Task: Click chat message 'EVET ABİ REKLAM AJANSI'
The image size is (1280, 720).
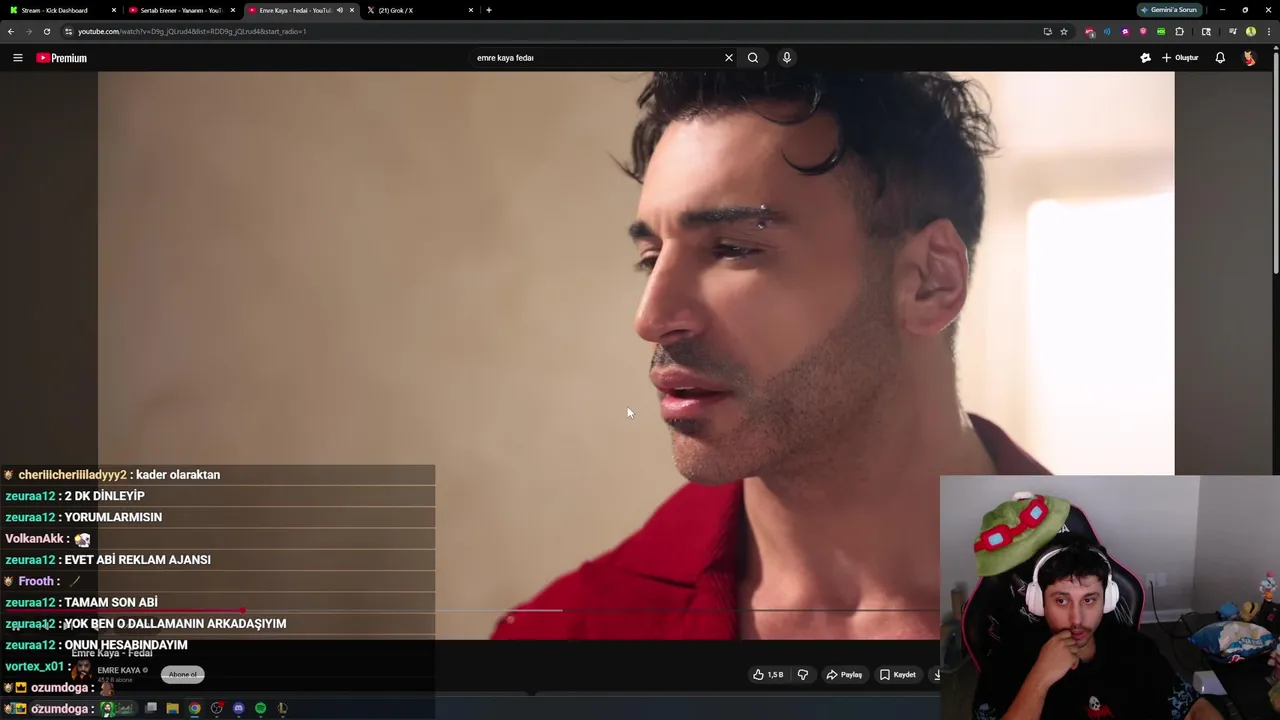Action: pyautogui.click(x=137, y=560)
